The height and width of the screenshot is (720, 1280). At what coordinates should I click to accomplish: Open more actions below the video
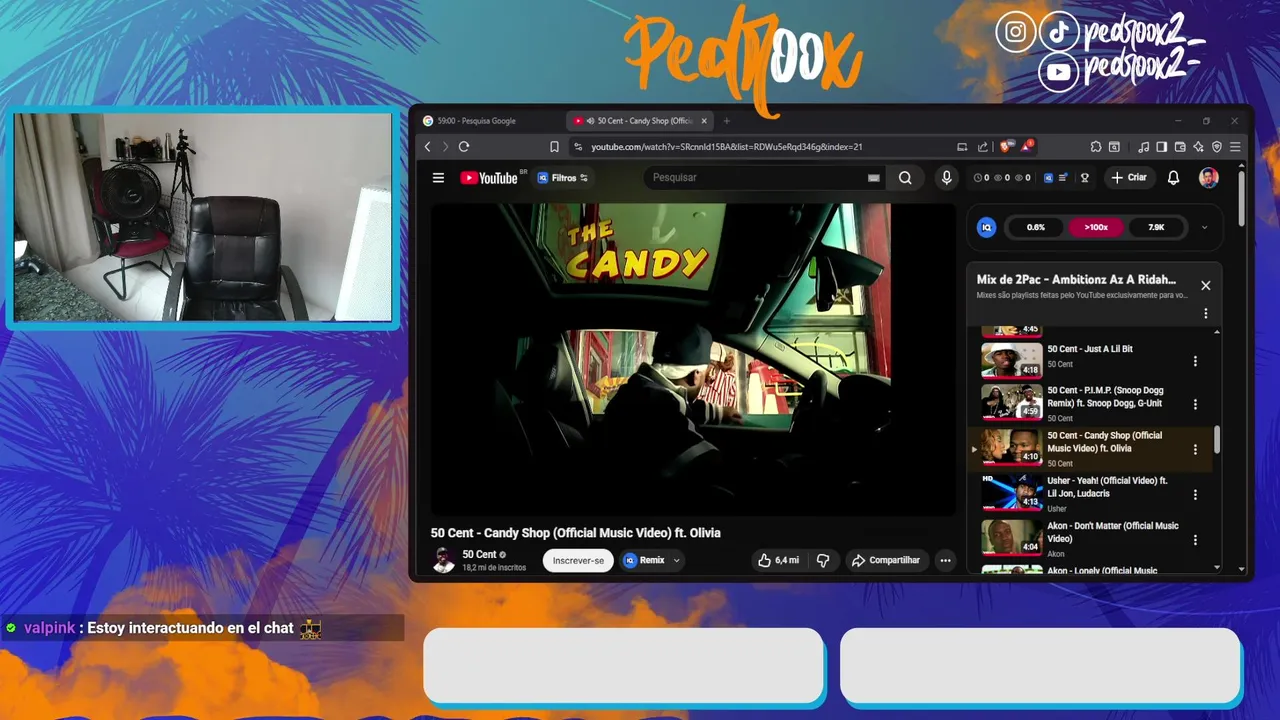[x=945, y=560]
